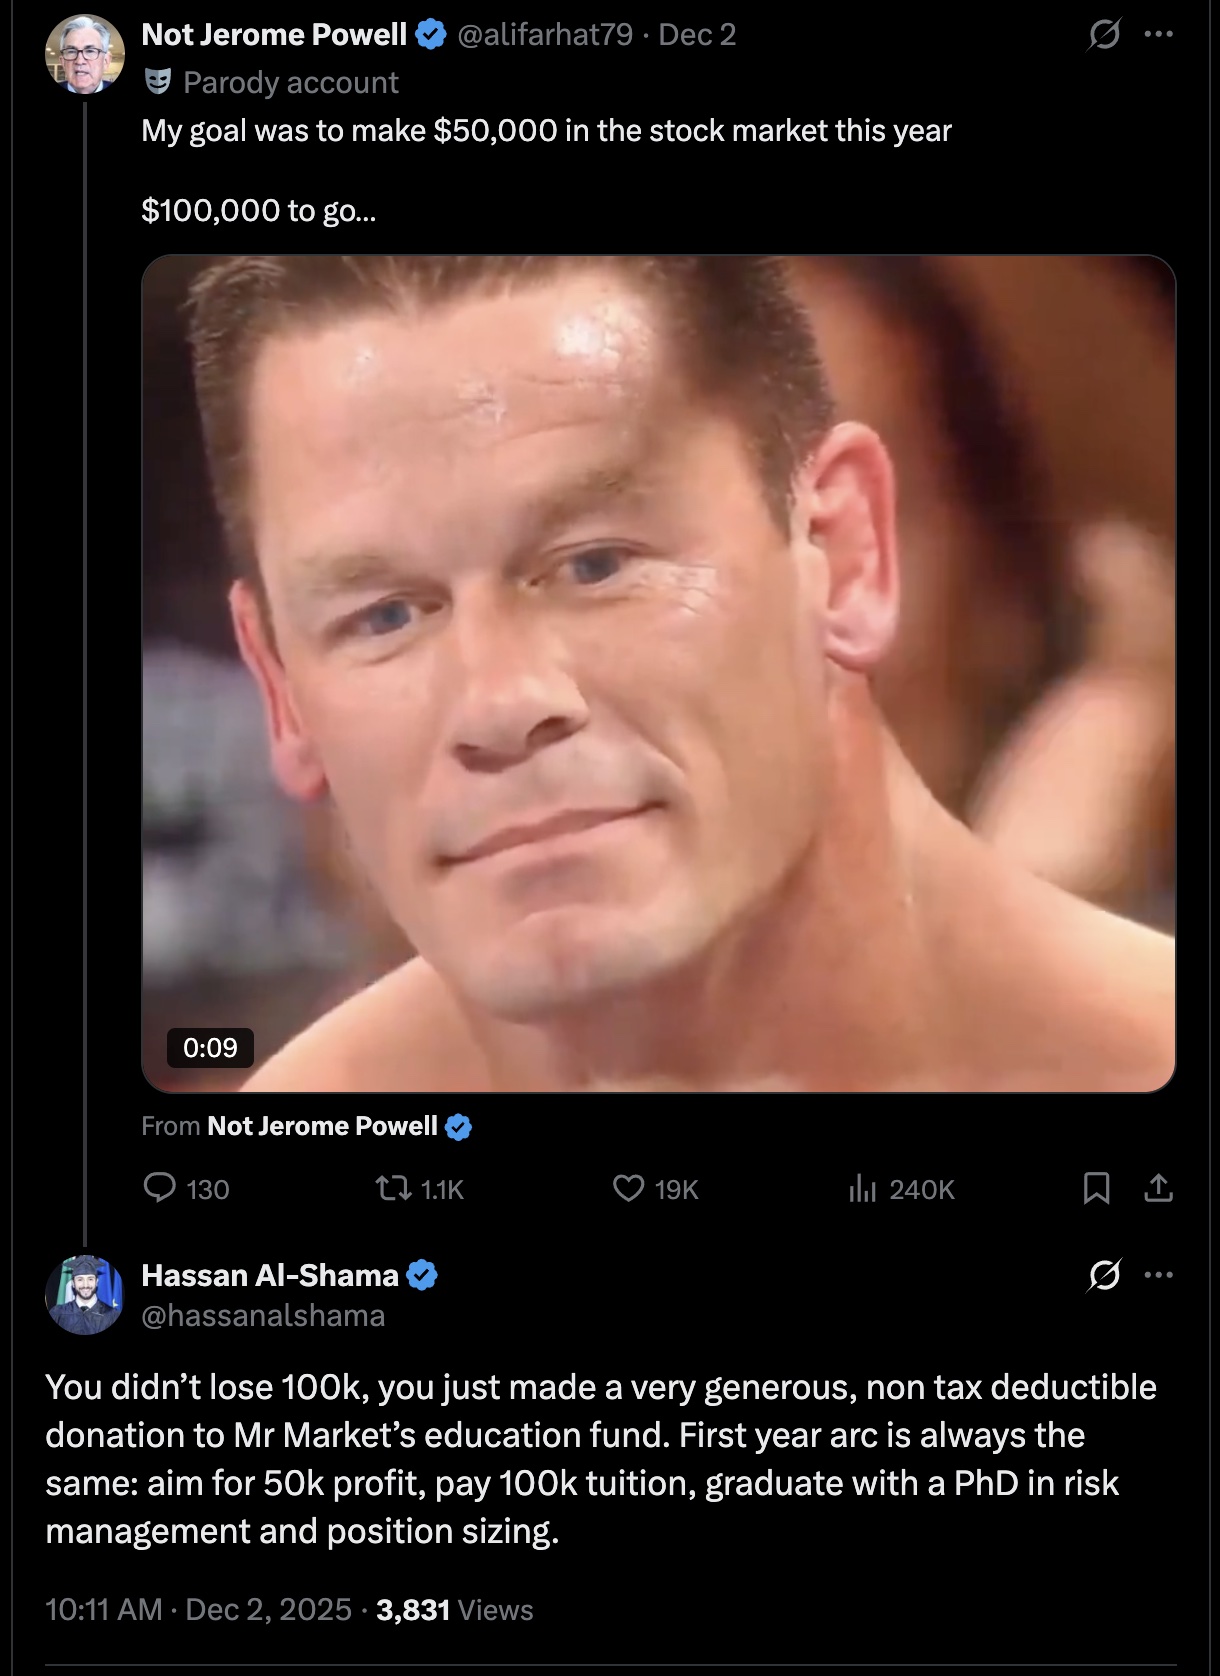Click the Dec 2 tweet timestamp
The image size is (1220, 1676).
[697, 35]
